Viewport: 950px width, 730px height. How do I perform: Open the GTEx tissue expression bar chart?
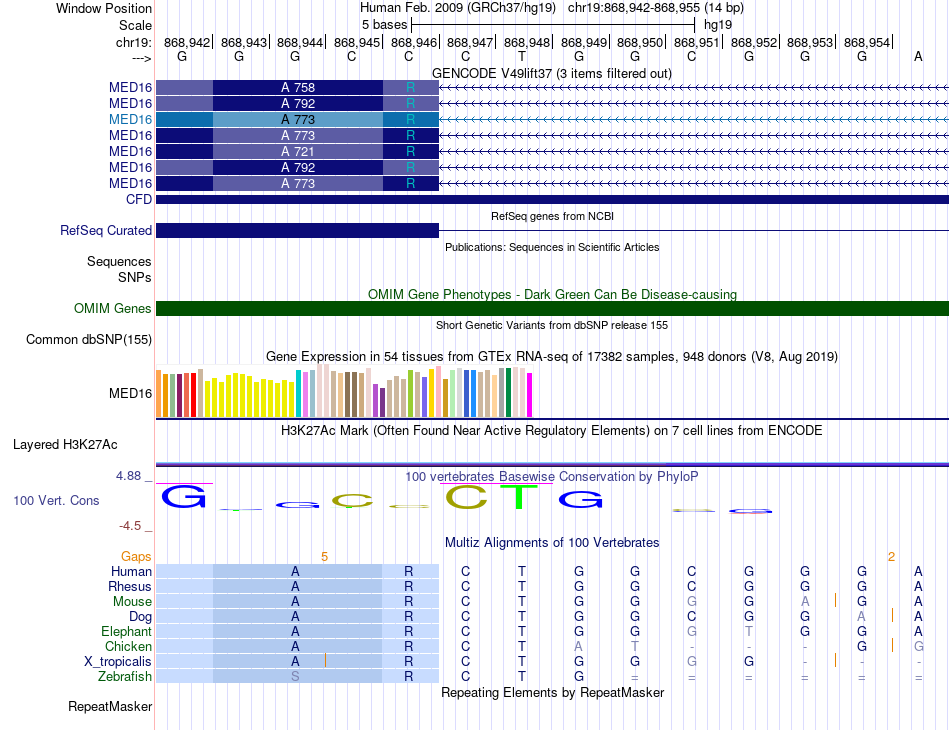(344, 391)
